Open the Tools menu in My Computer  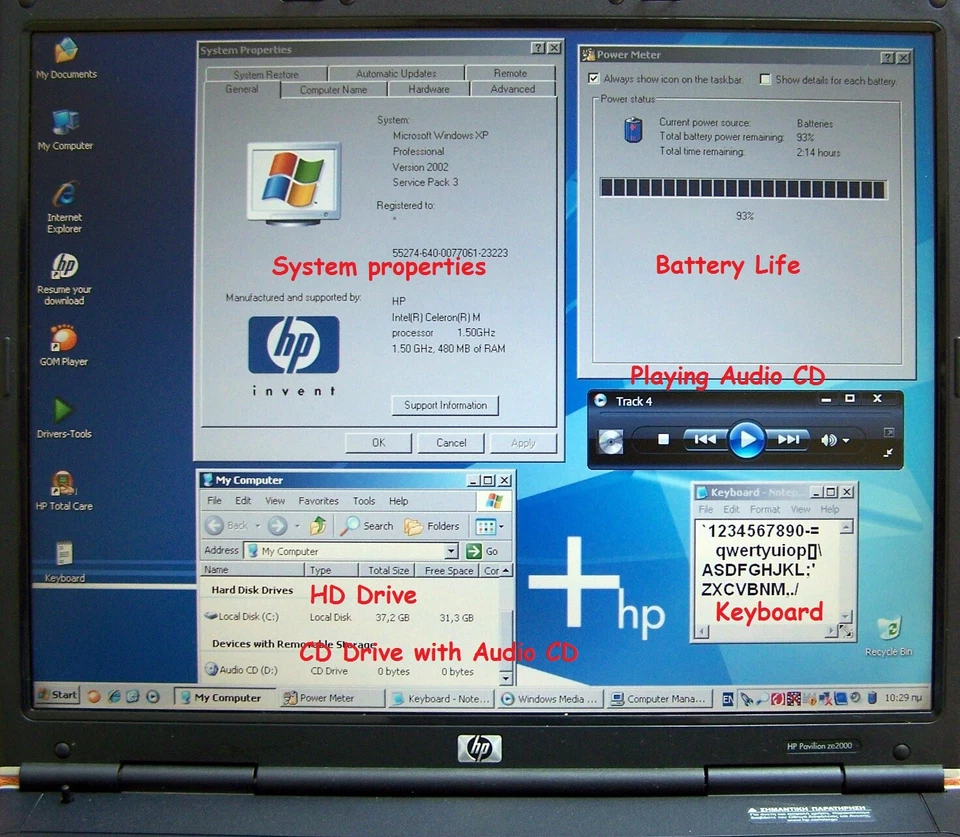tap(364, 500)
